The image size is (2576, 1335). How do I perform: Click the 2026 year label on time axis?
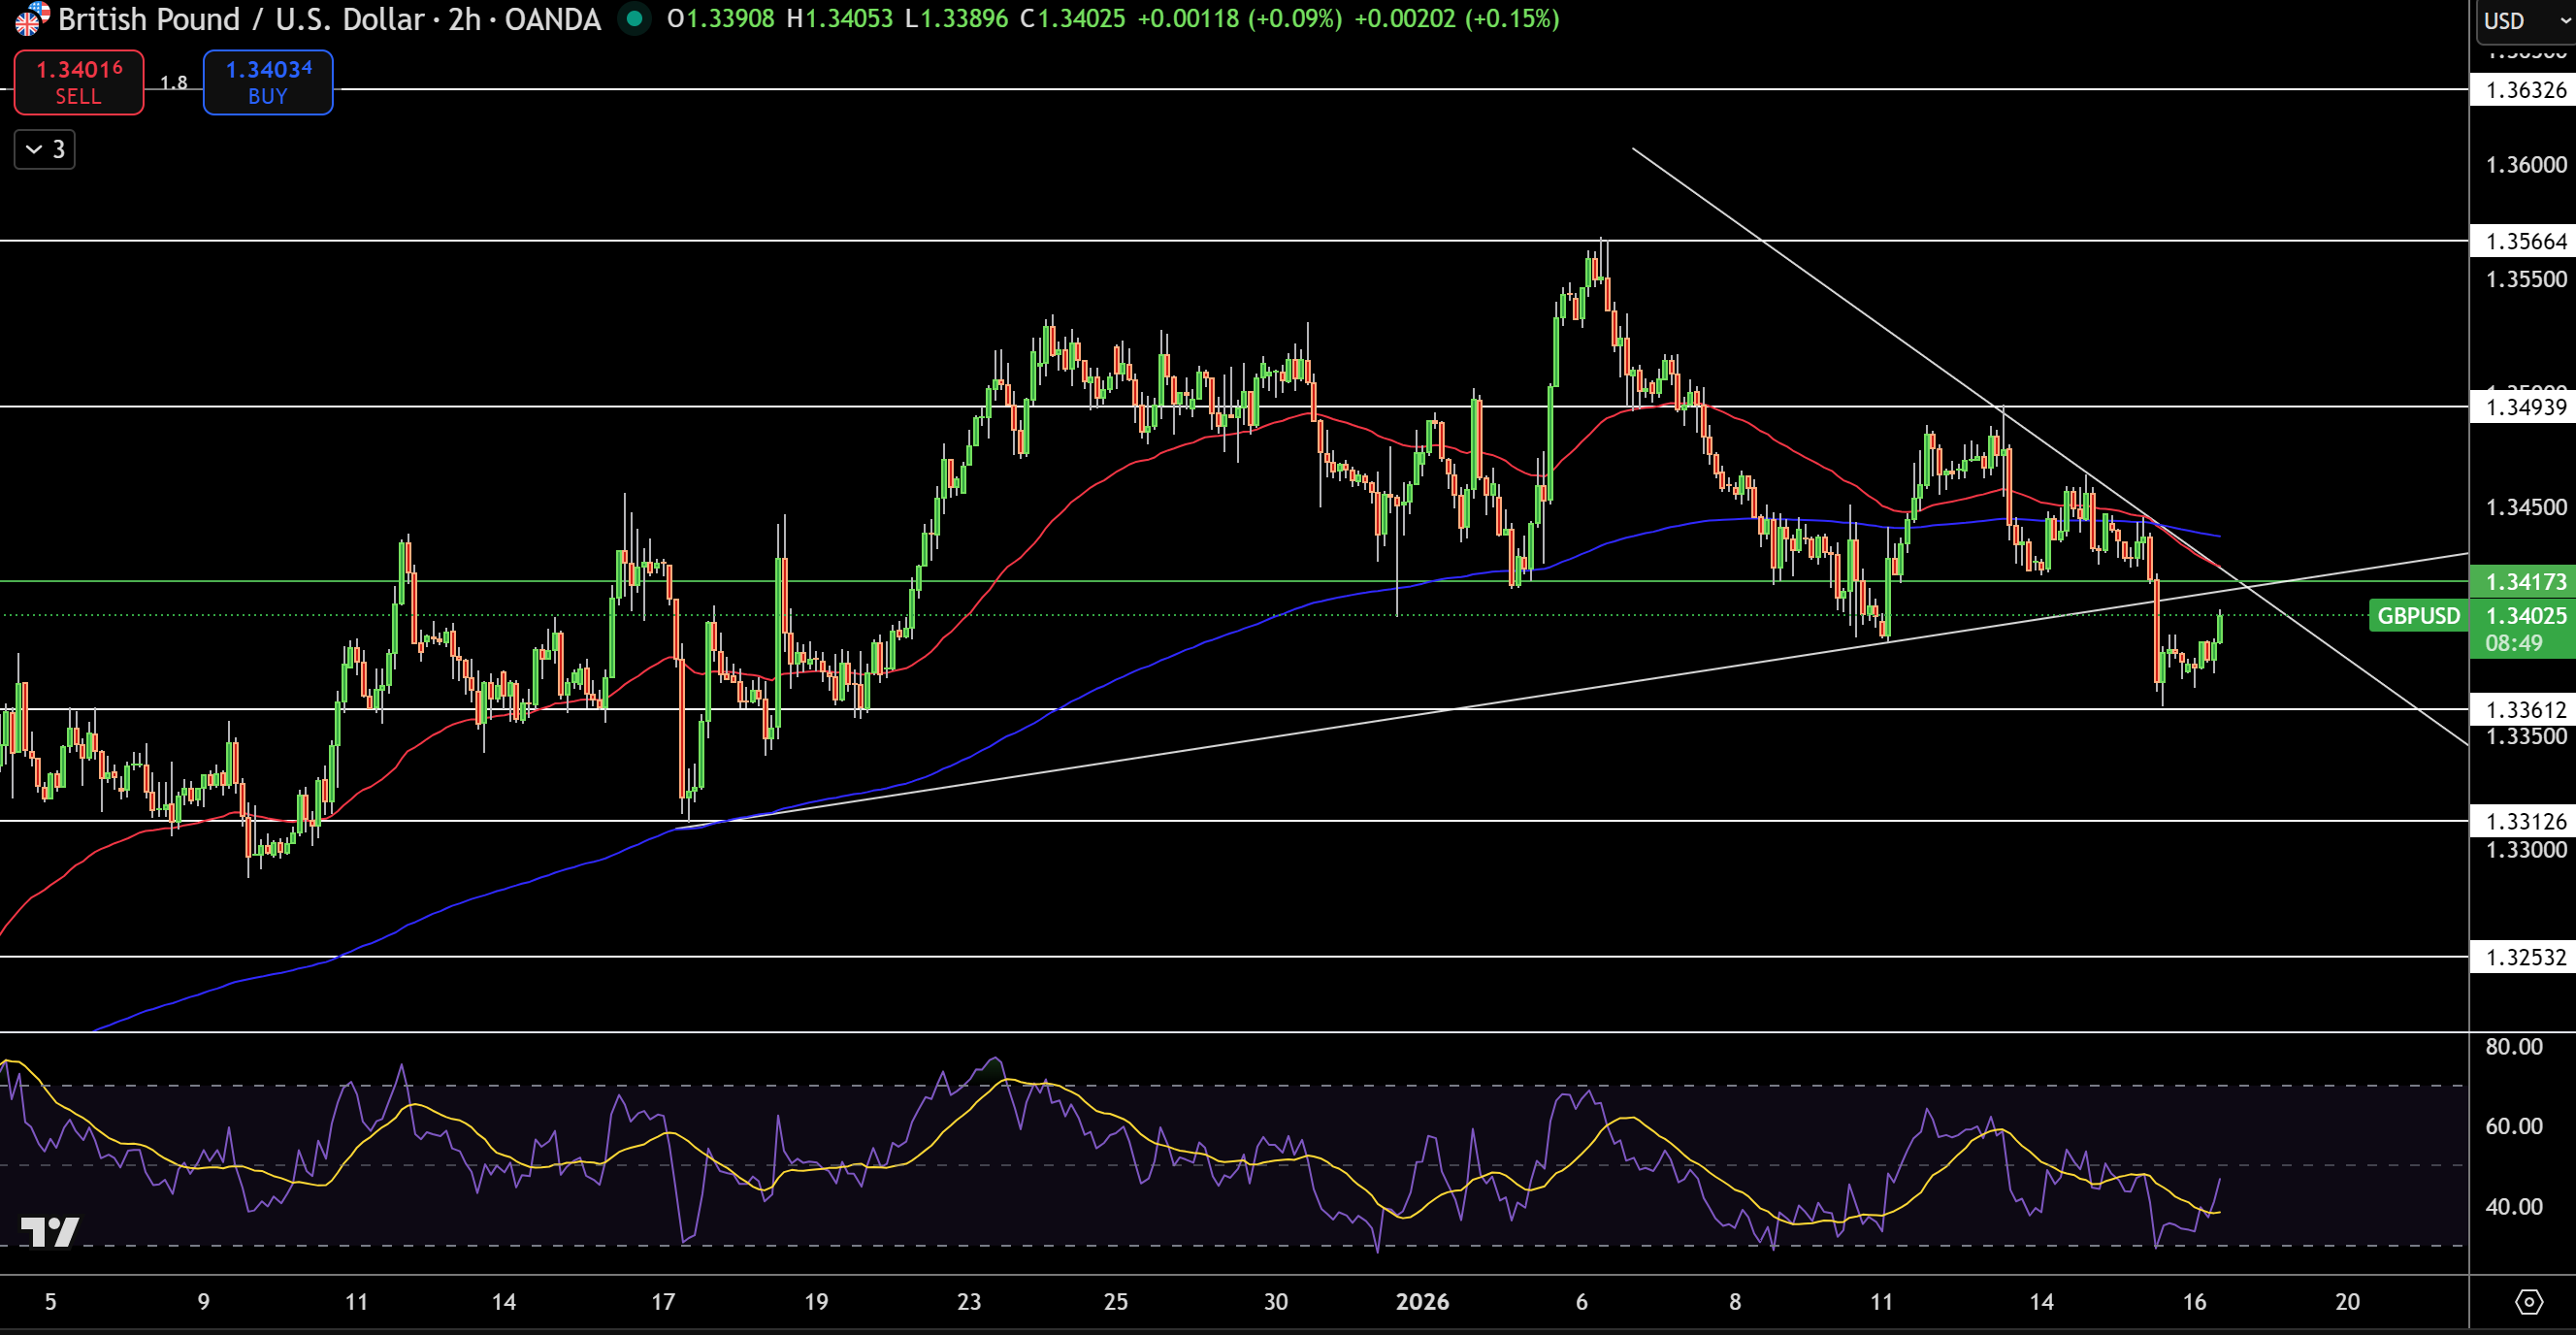pyautogui.click(x=1422, y=1302)
